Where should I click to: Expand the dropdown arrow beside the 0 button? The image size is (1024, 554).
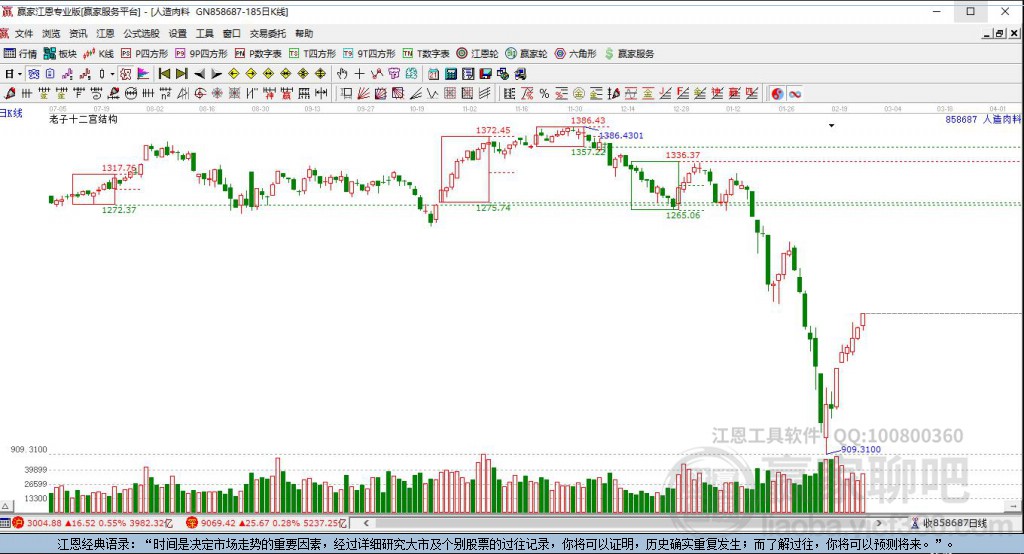[x=112, y=74]
